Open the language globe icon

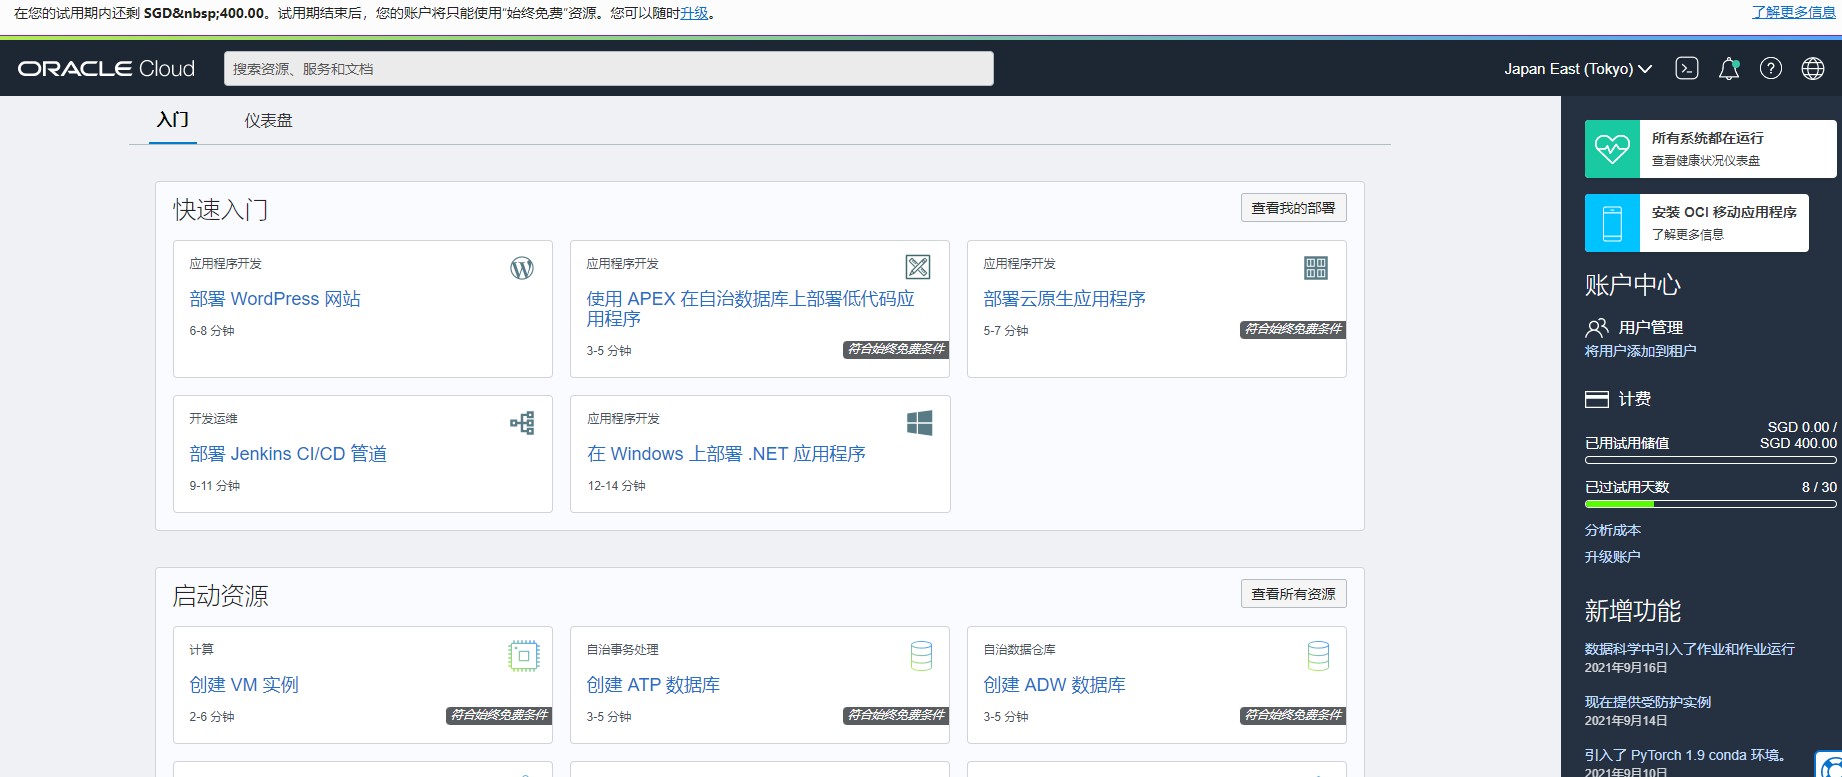[1813, 68]
